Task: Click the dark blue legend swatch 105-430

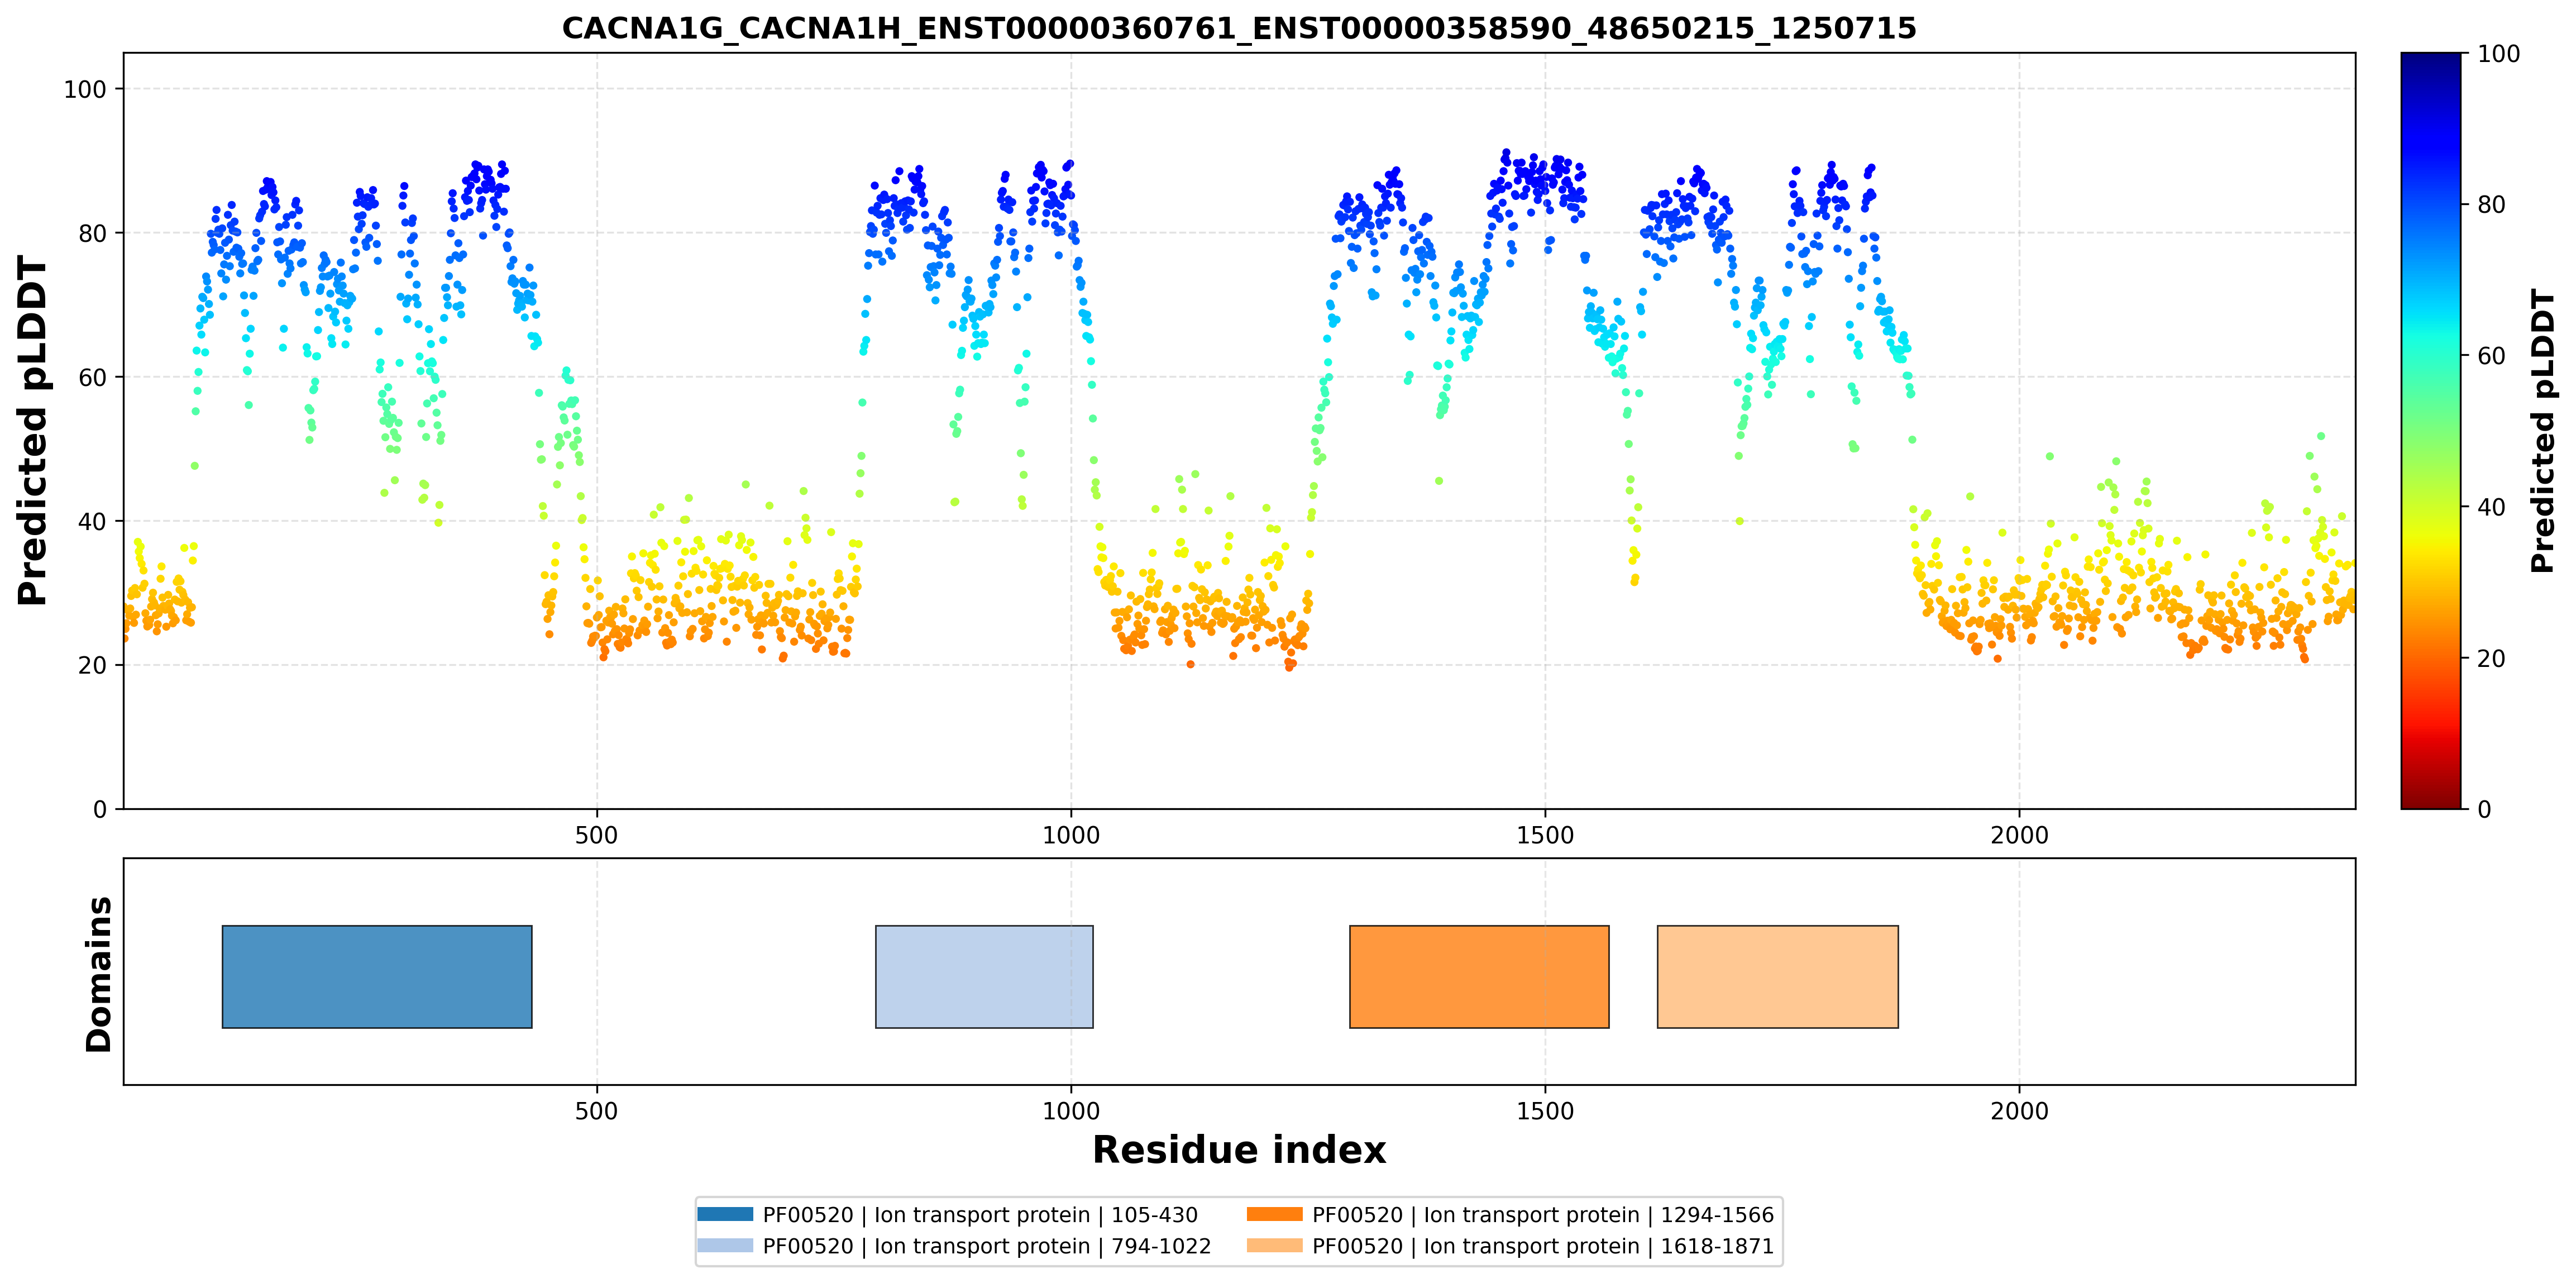Action: coord(725,1214)
